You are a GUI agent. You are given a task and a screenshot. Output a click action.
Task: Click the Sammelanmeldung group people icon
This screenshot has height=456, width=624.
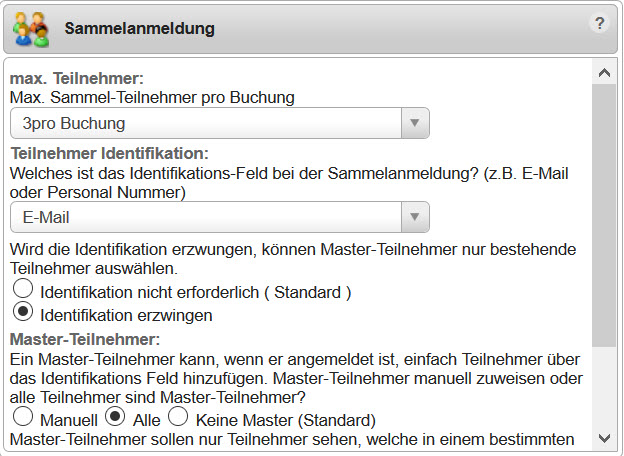pos(31,28)
